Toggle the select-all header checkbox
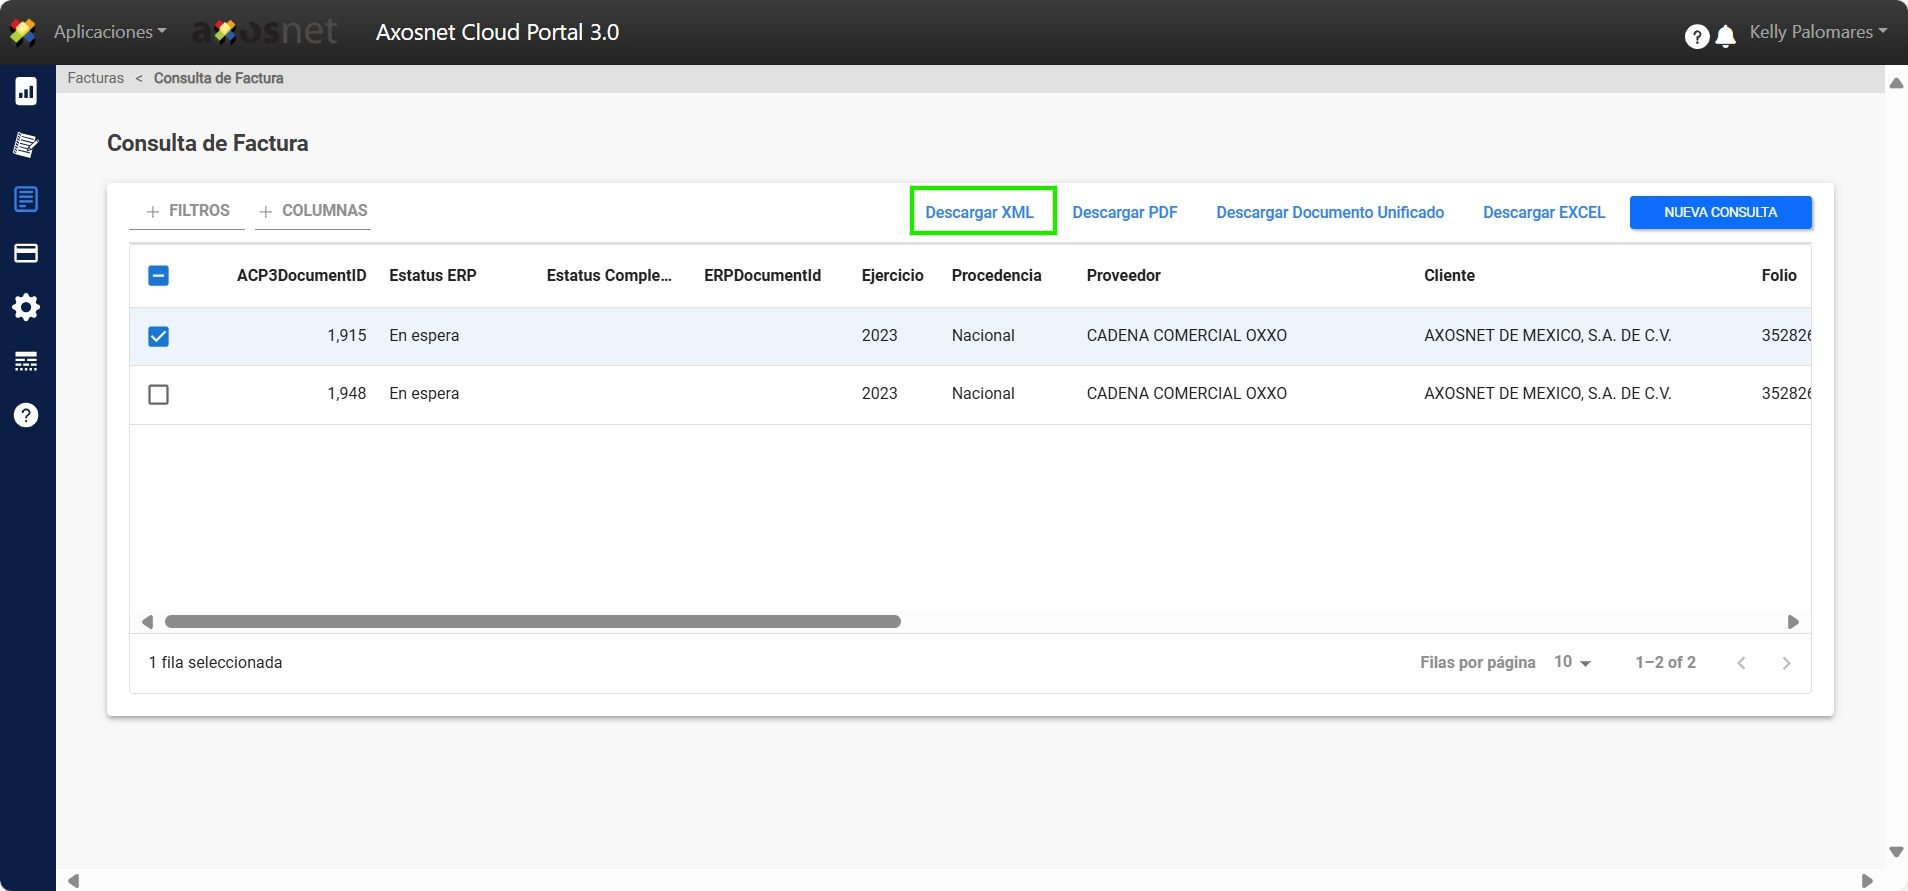Viewport: 1908px width, 891px height. tap(158, 276)
